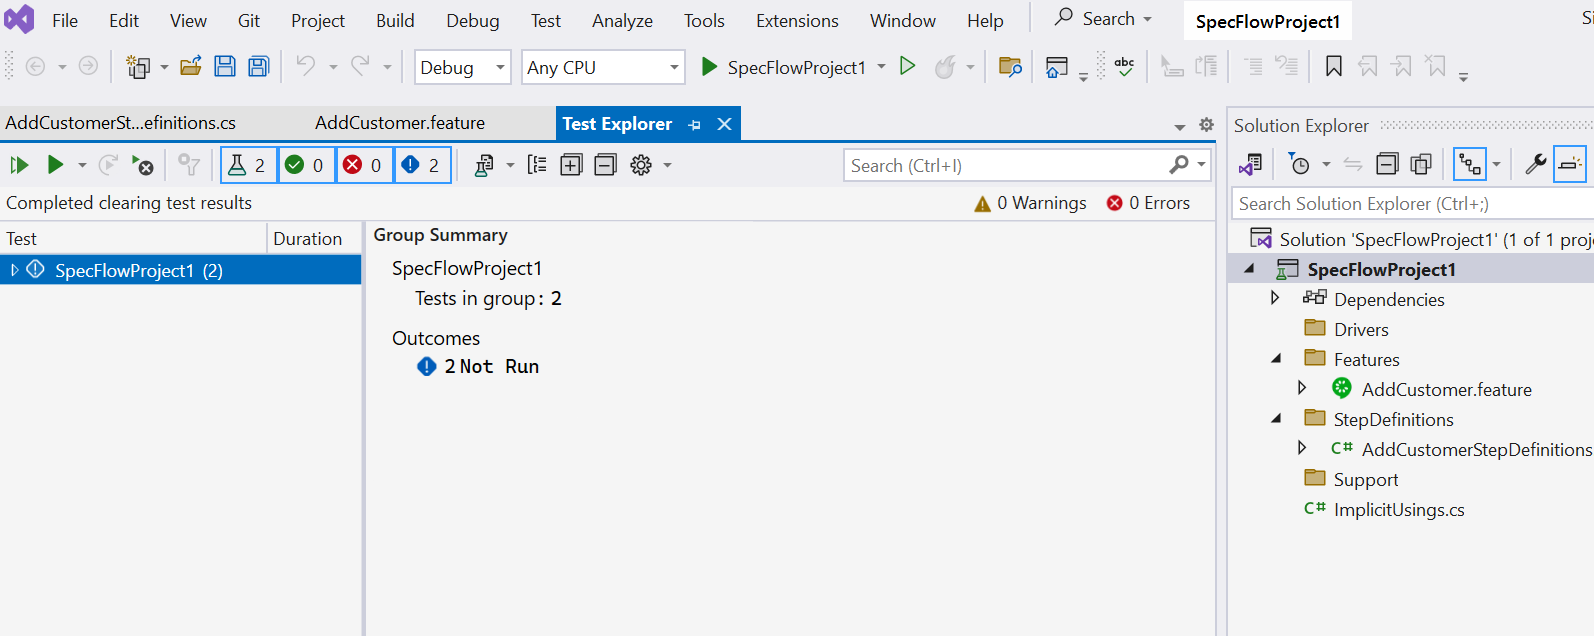This screenshot has height=636, width=1594.
Task: Expand the Dependencies node
Action: coord(1275,298)
